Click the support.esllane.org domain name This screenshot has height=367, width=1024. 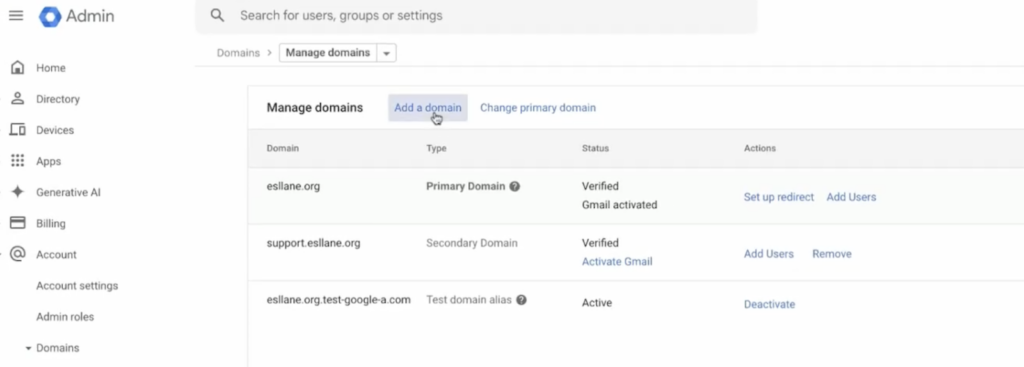pyautogui.click(x=313, y=243)
